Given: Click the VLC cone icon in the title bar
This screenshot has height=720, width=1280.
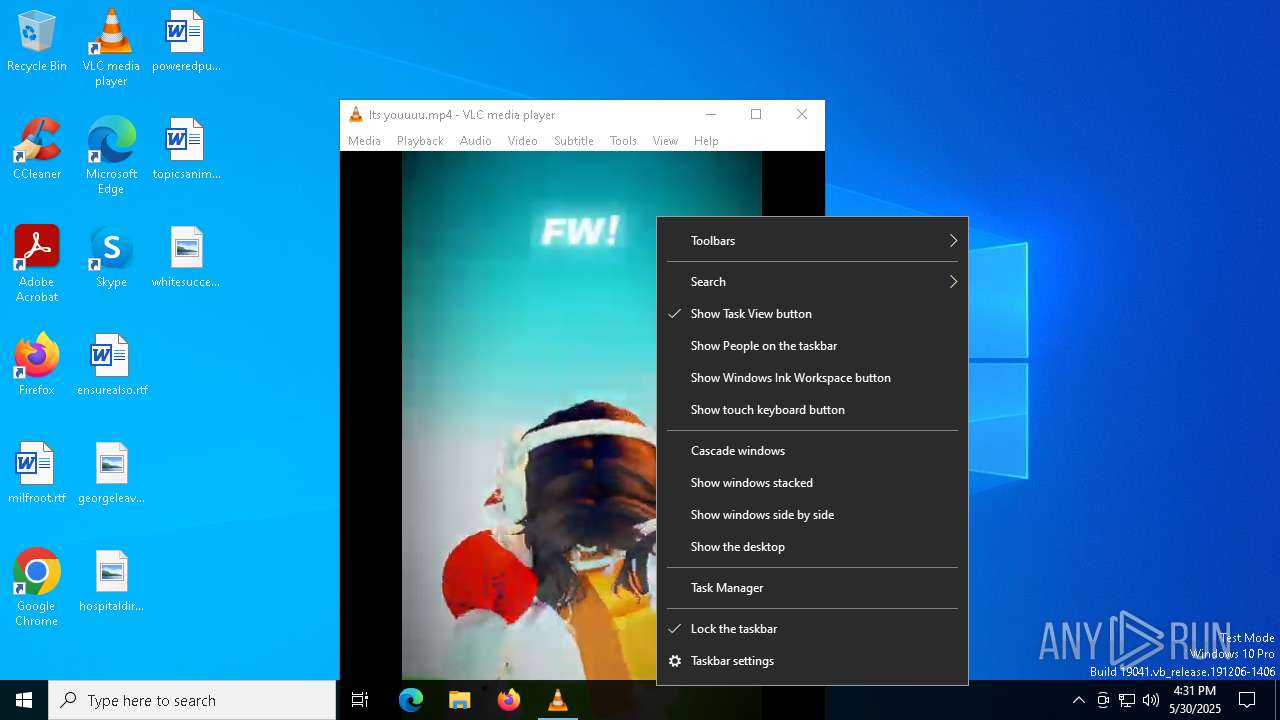Looking at the screenshot, I should [x=355, y=114].
